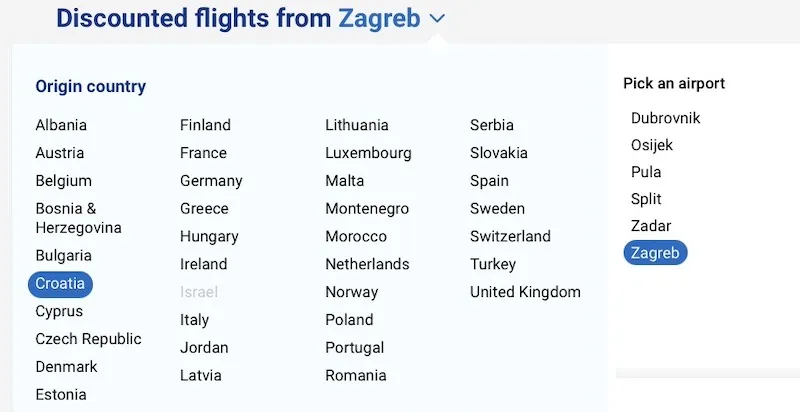Pick Italy as origin country
The width and height of the screenshot is (800, 412).
194,320
